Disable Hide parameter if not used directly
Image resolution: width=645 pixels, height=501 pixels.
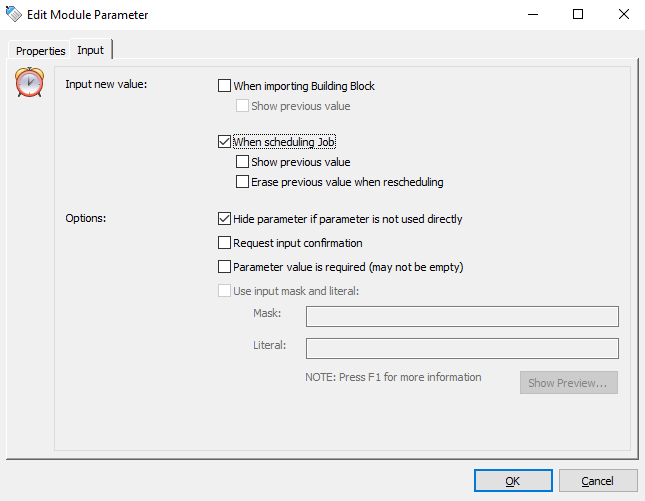tap(224, 218)
